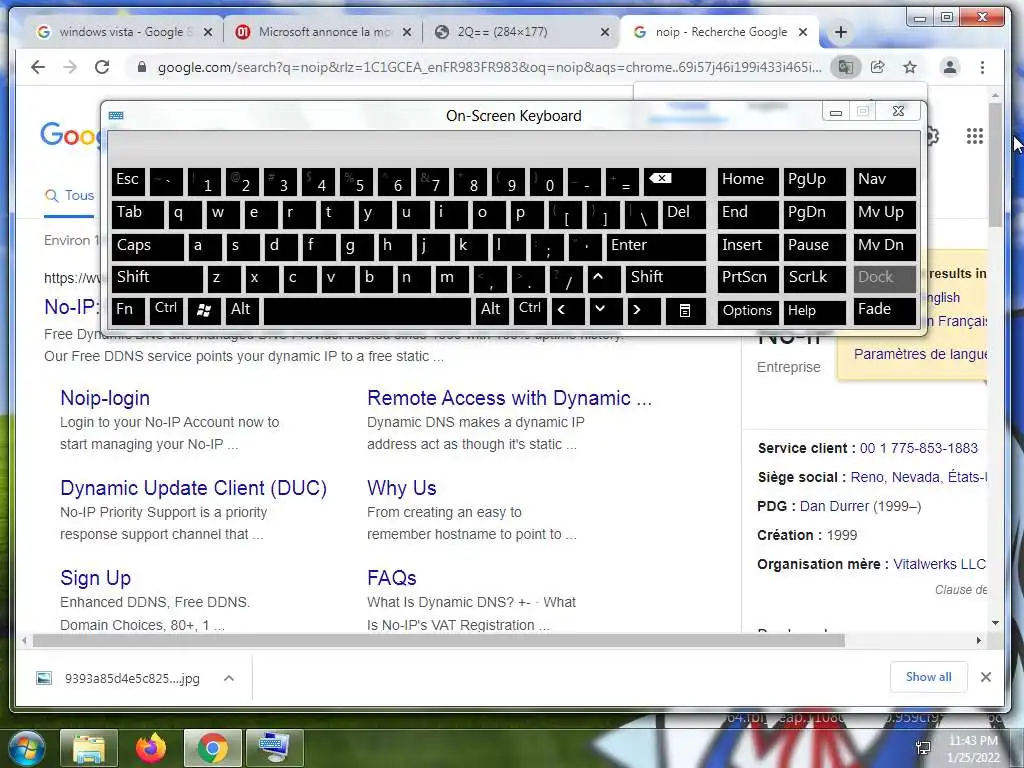
Task: Click the share page icon in address bar
Action: point(878,67)
